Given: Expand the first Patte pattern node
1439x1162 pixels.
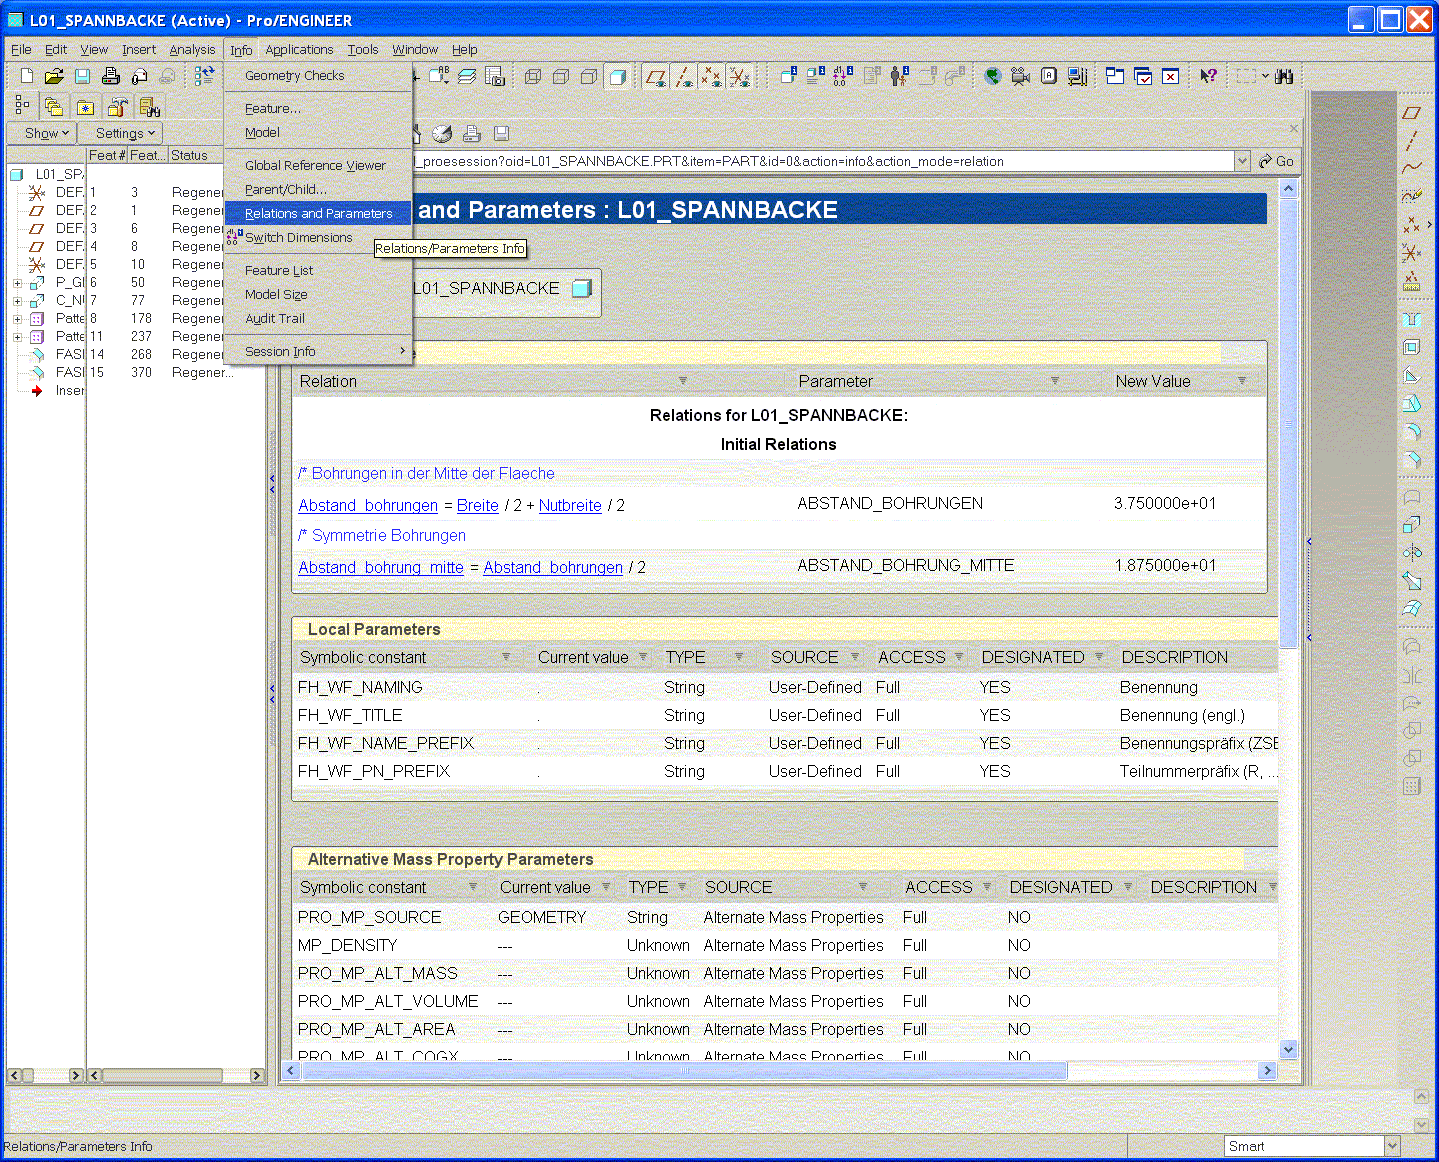Looking at the screenshot, I should (17, 319).
